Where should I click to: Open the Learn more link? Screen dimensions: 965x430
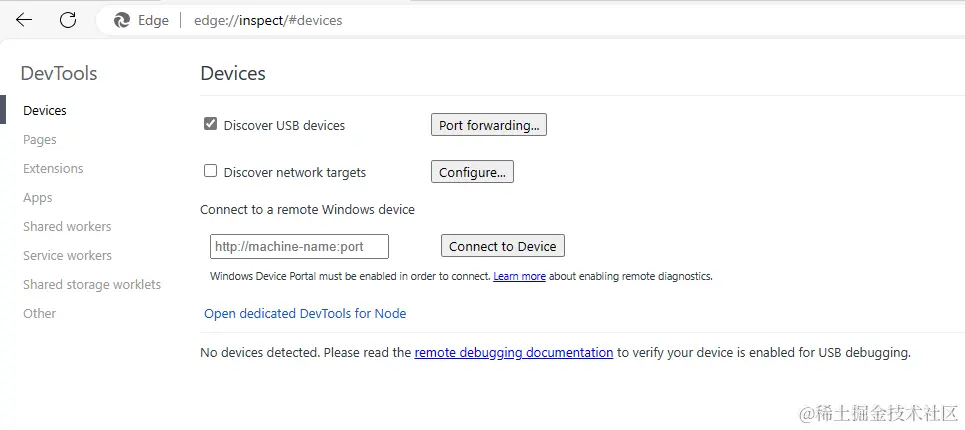click(519, 276)
